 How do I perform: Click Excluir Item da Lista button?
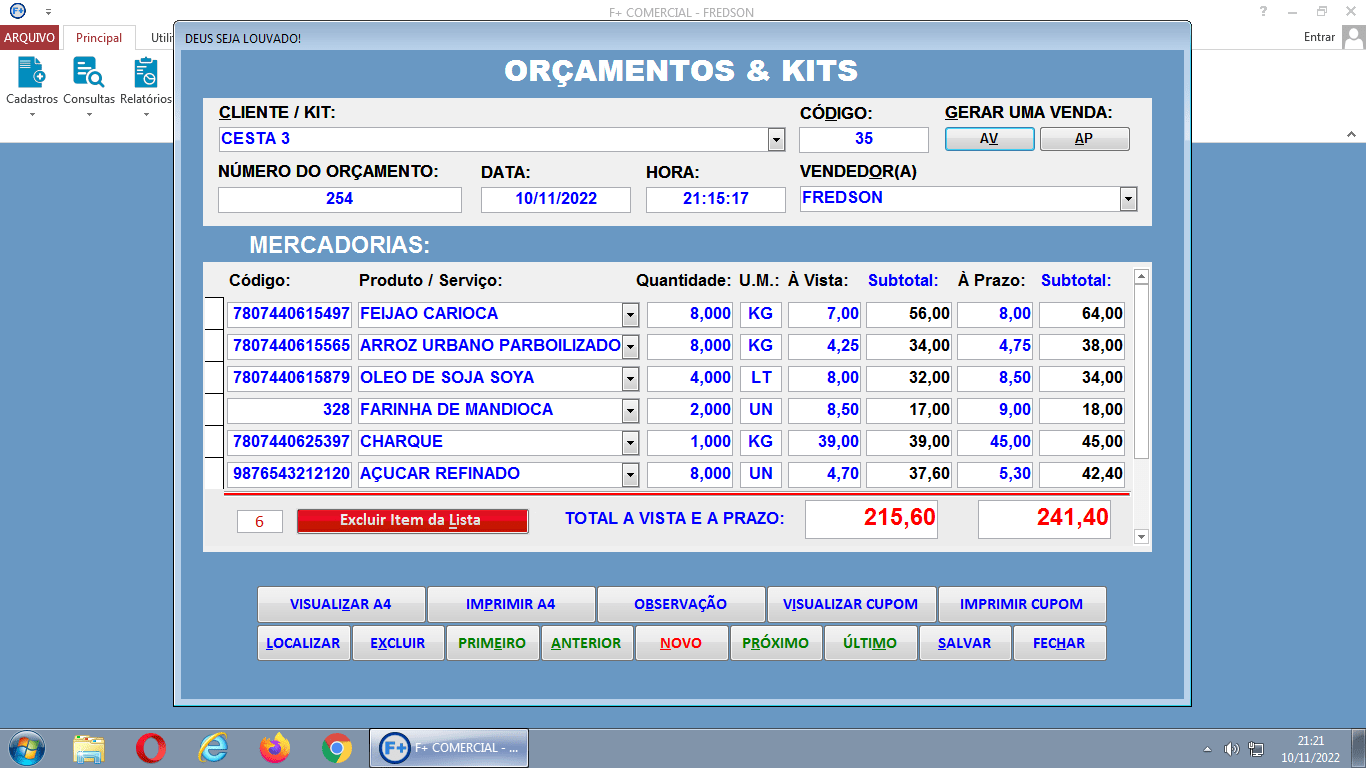[x=412, y=521]
